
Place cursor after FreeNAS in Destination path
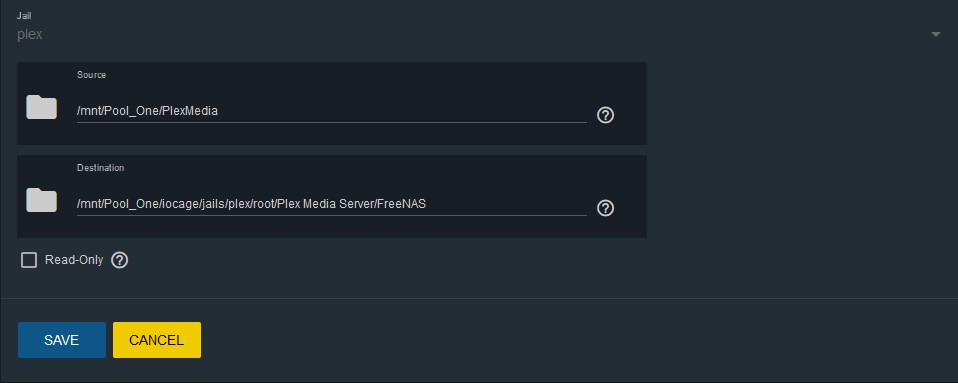pos(427,205)
